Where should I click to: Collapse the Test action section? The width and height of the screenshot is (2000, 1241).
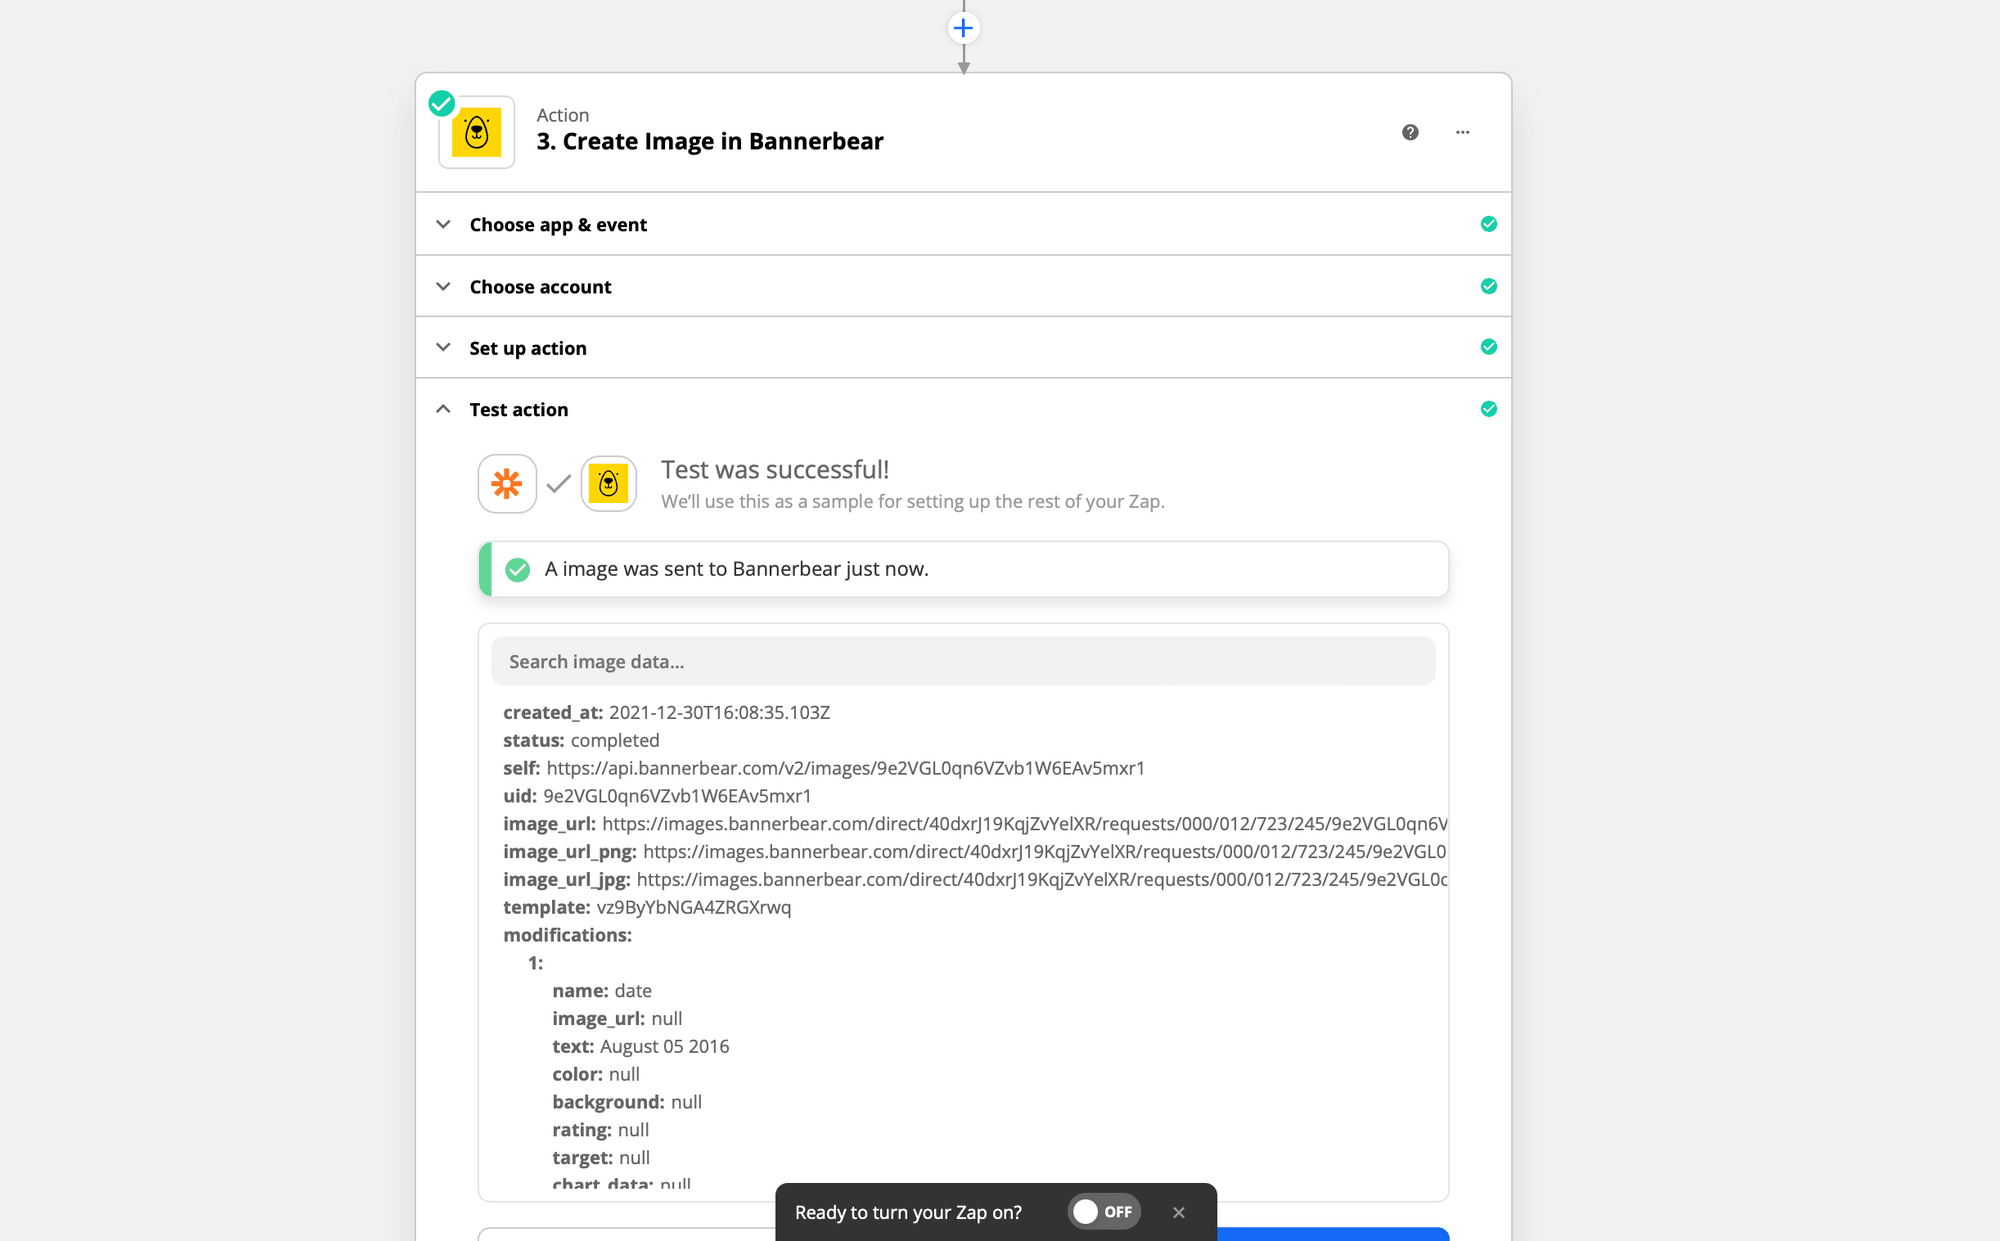pos(518,409)
